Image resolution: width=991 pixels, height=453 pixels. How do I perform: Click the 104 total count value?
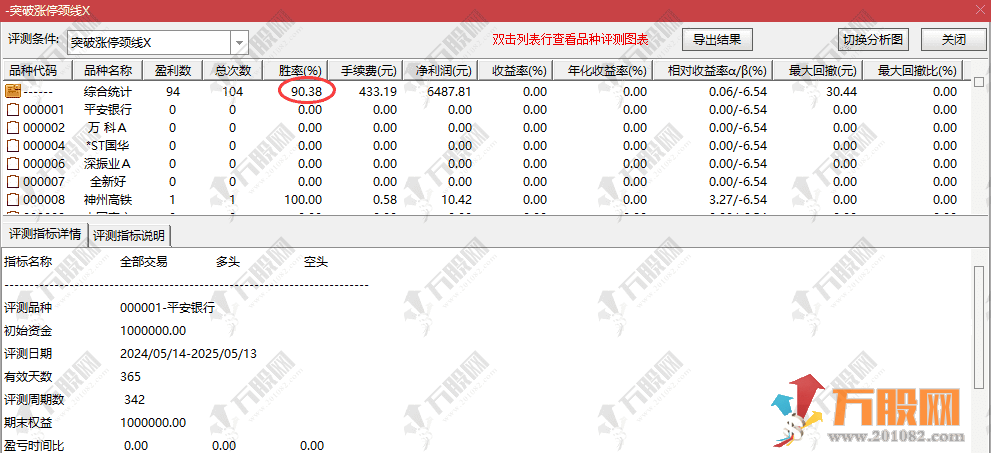click(x=233, y=92)
